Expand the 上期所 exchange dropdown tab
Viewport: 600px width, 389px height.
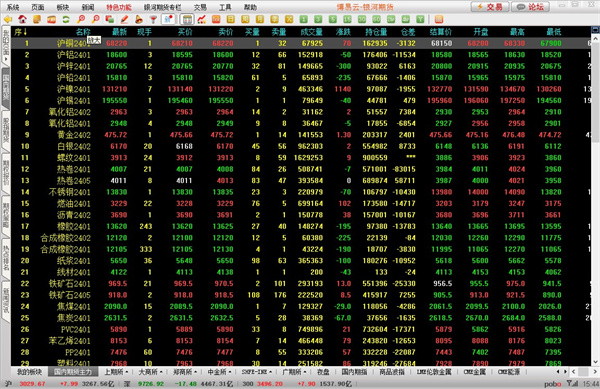pyautogui.click(x=116, y=372)
